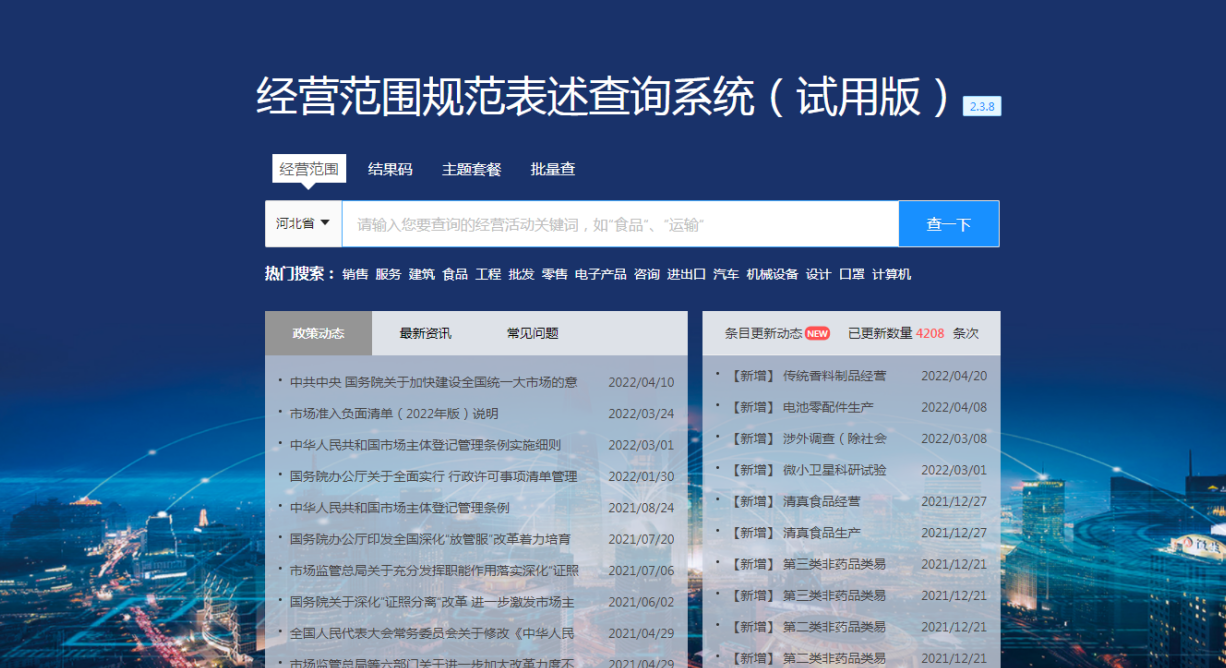Open the 微小卫星科研试验 update entry

pyautogui.click(x=834, y=470)
